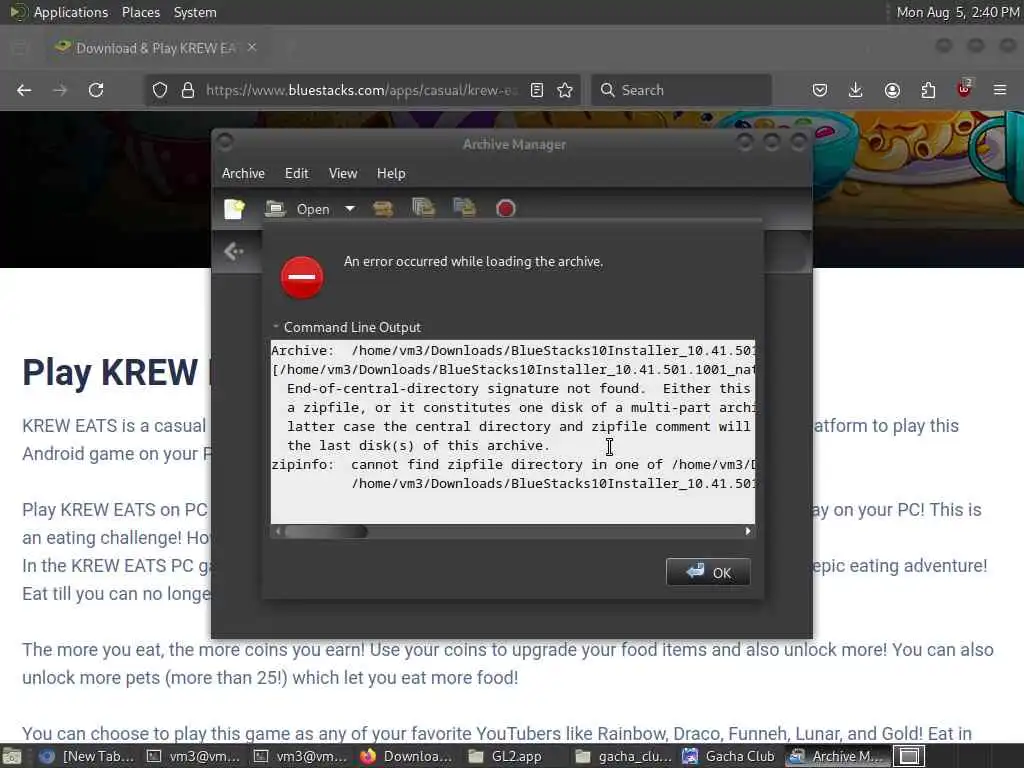Open the View menu
The image size is (1024, 768).
pos(343,174)
